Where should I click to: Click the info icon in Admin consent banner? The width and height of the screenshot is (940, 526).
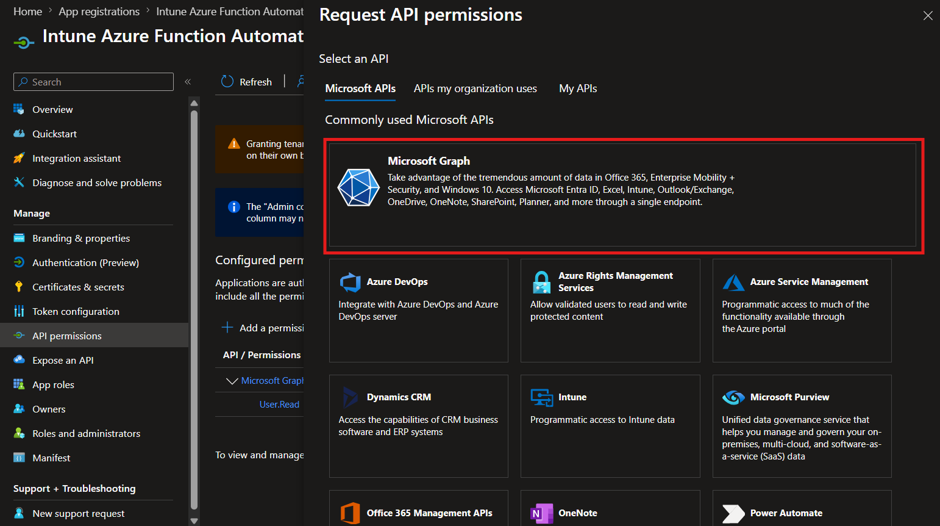point(234,207)
